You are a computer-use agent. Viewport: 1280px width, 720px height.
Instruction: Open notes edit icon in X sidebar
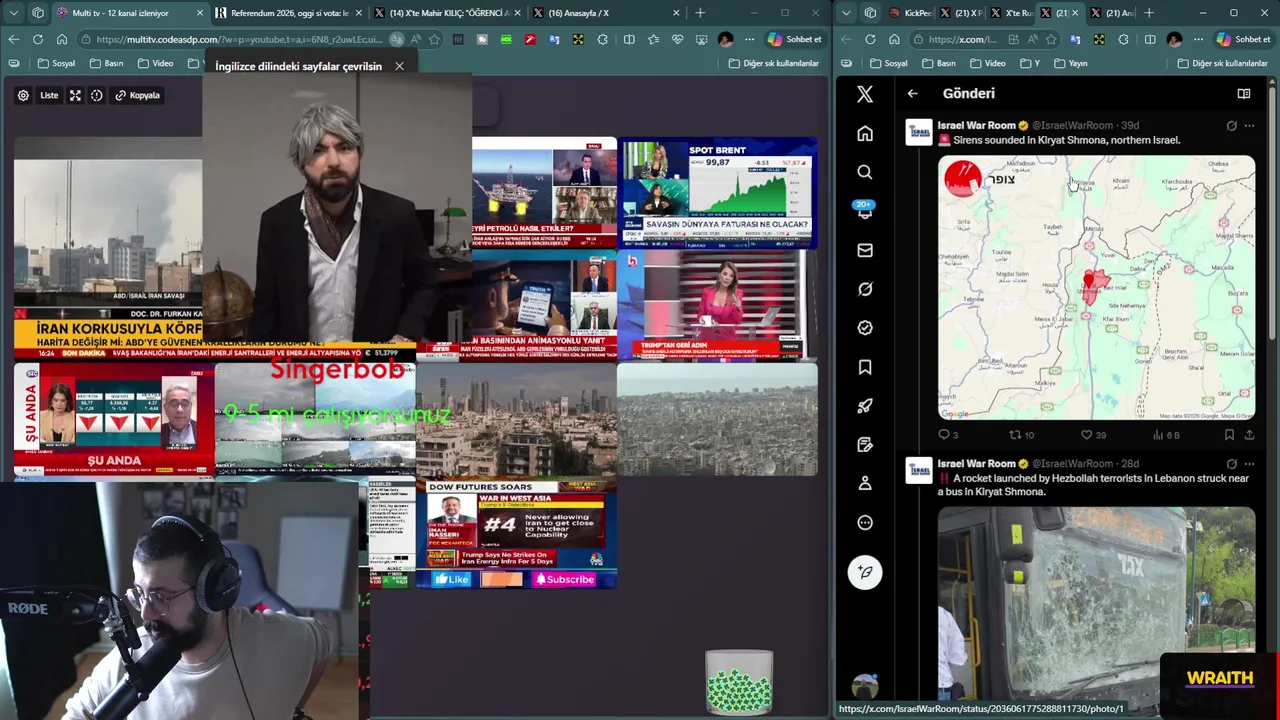[x=865, y=445]
